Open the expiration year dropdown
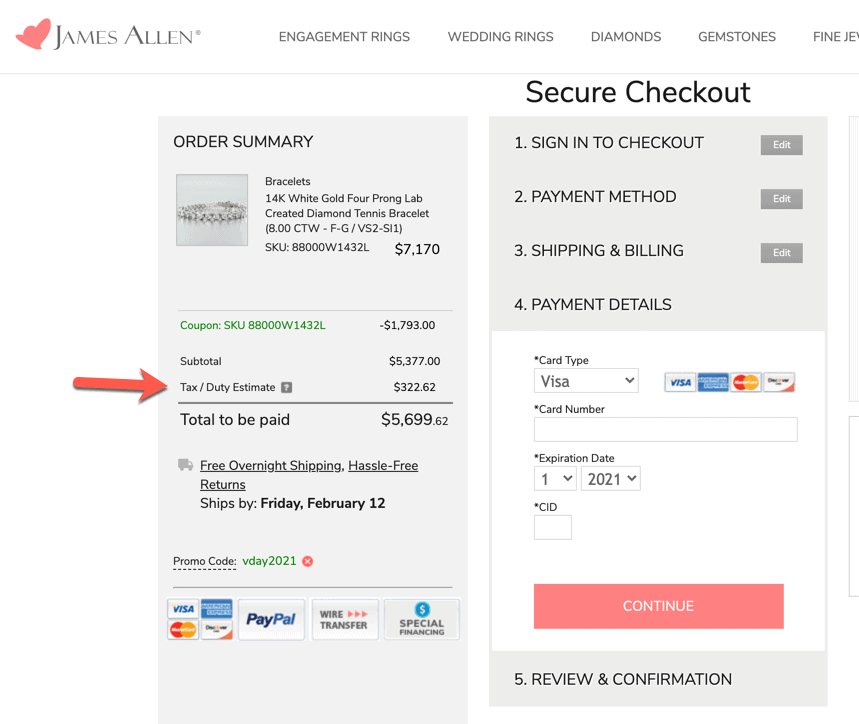Image resolution: width=859 pixels, height=724 pixels. (x=610, y=479)
